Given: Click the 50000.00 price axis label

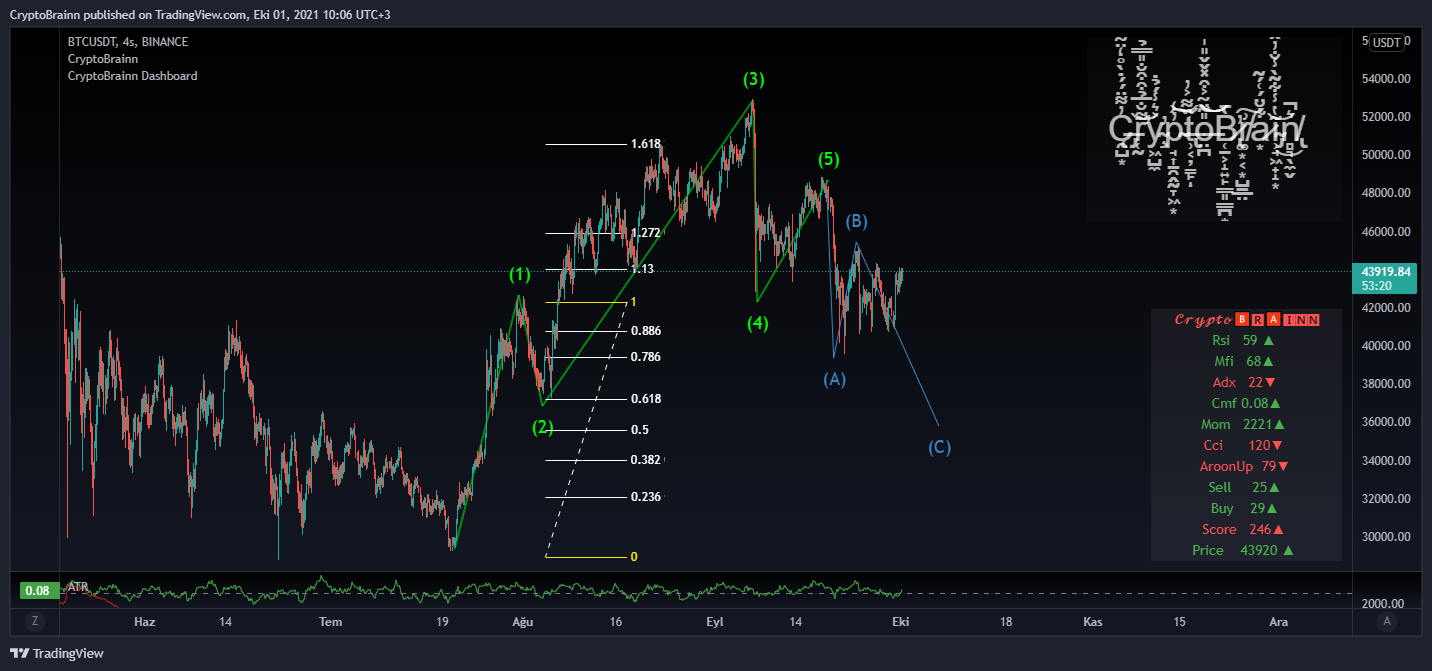Looking at the screenshot, I should 1384,155.
